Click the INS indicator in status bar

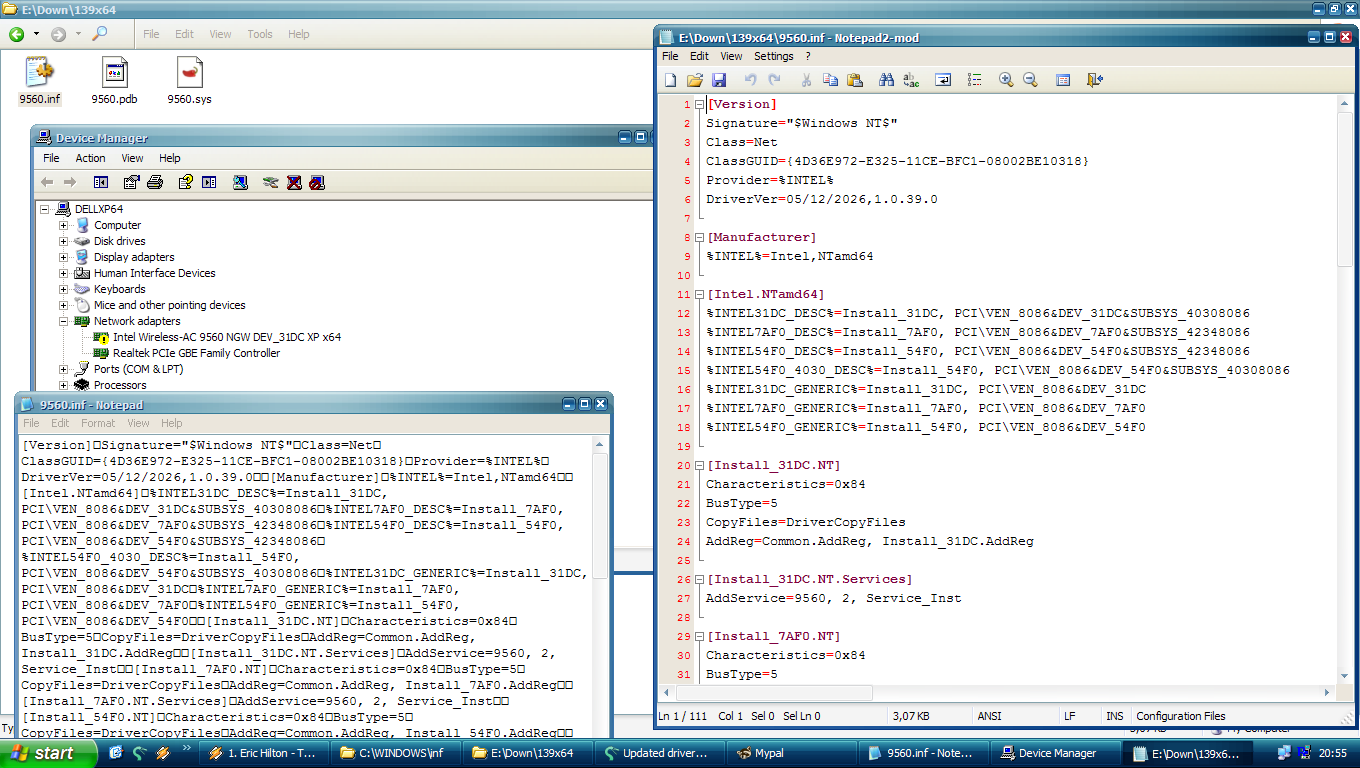[1114, 716]
